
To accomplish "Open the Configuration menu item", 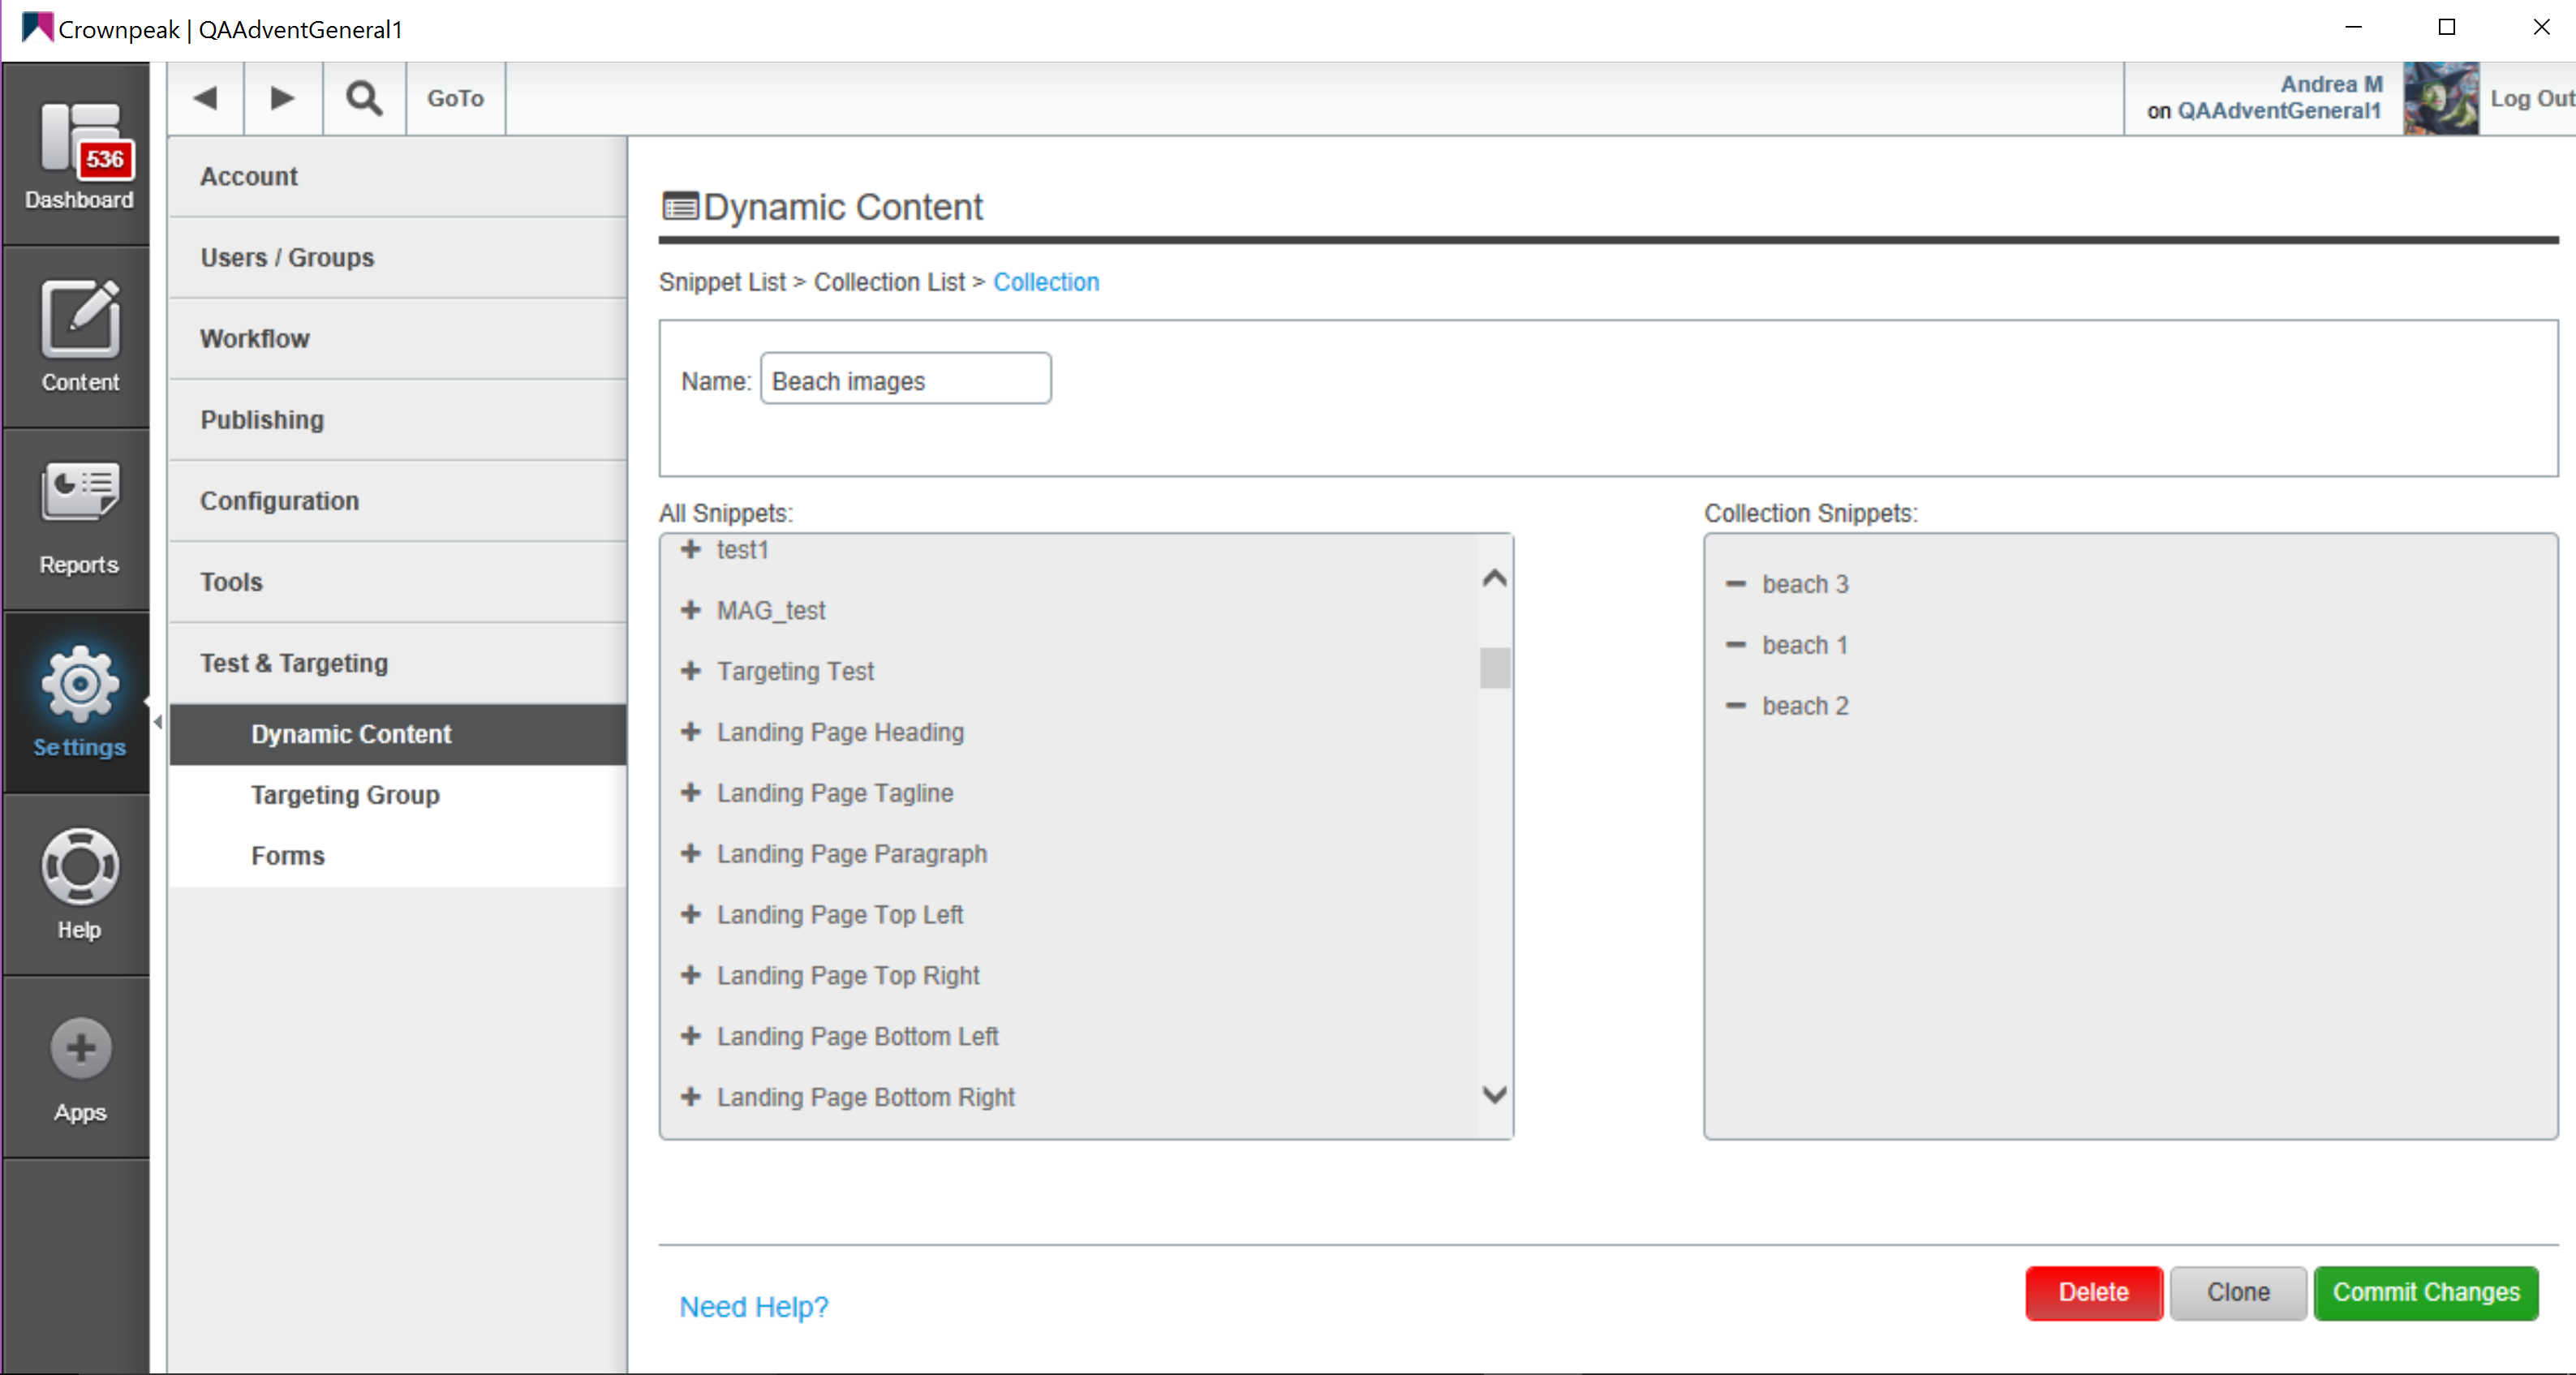I will coord(398,501).
